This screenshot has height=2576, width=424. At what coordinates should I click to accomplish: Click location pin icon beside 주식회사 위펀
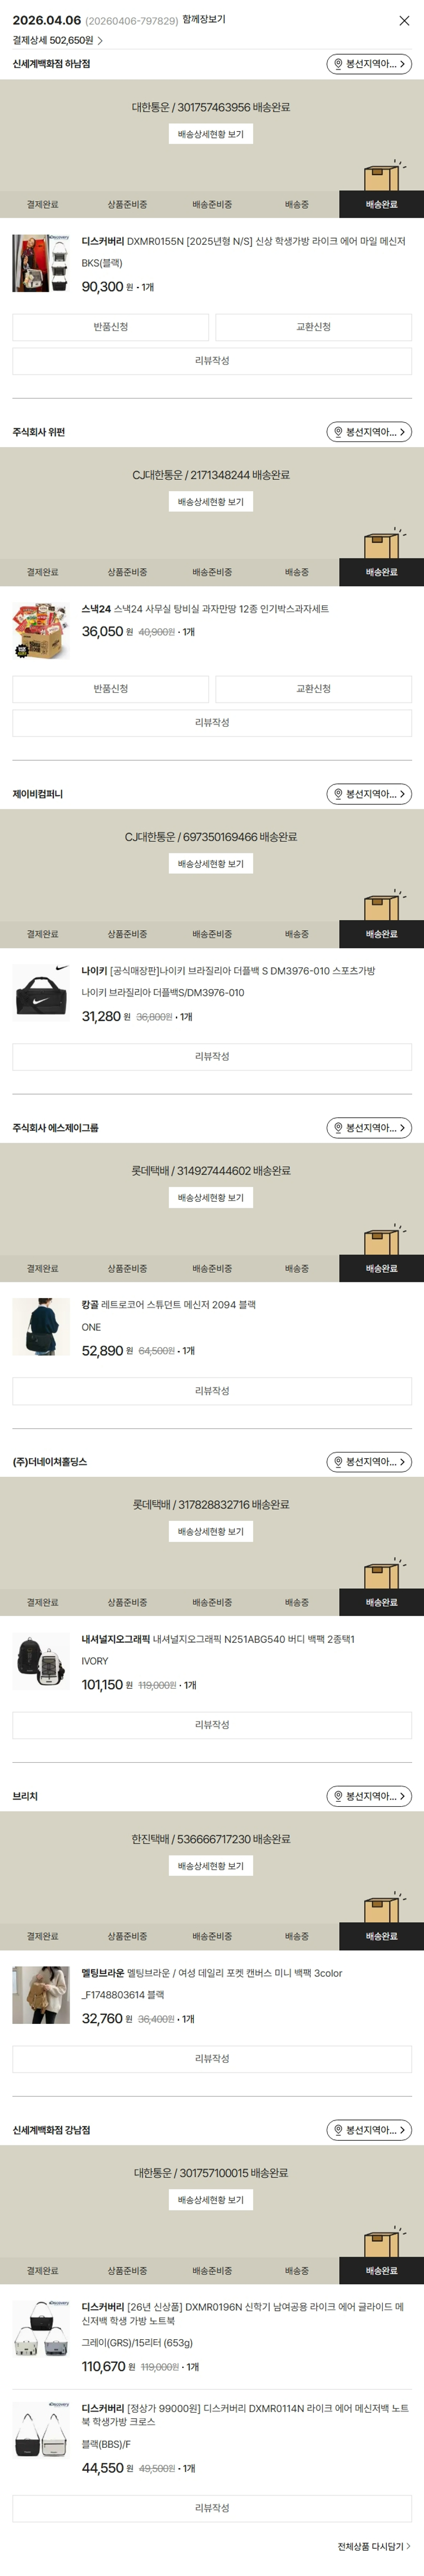click(x=338, y=432)
